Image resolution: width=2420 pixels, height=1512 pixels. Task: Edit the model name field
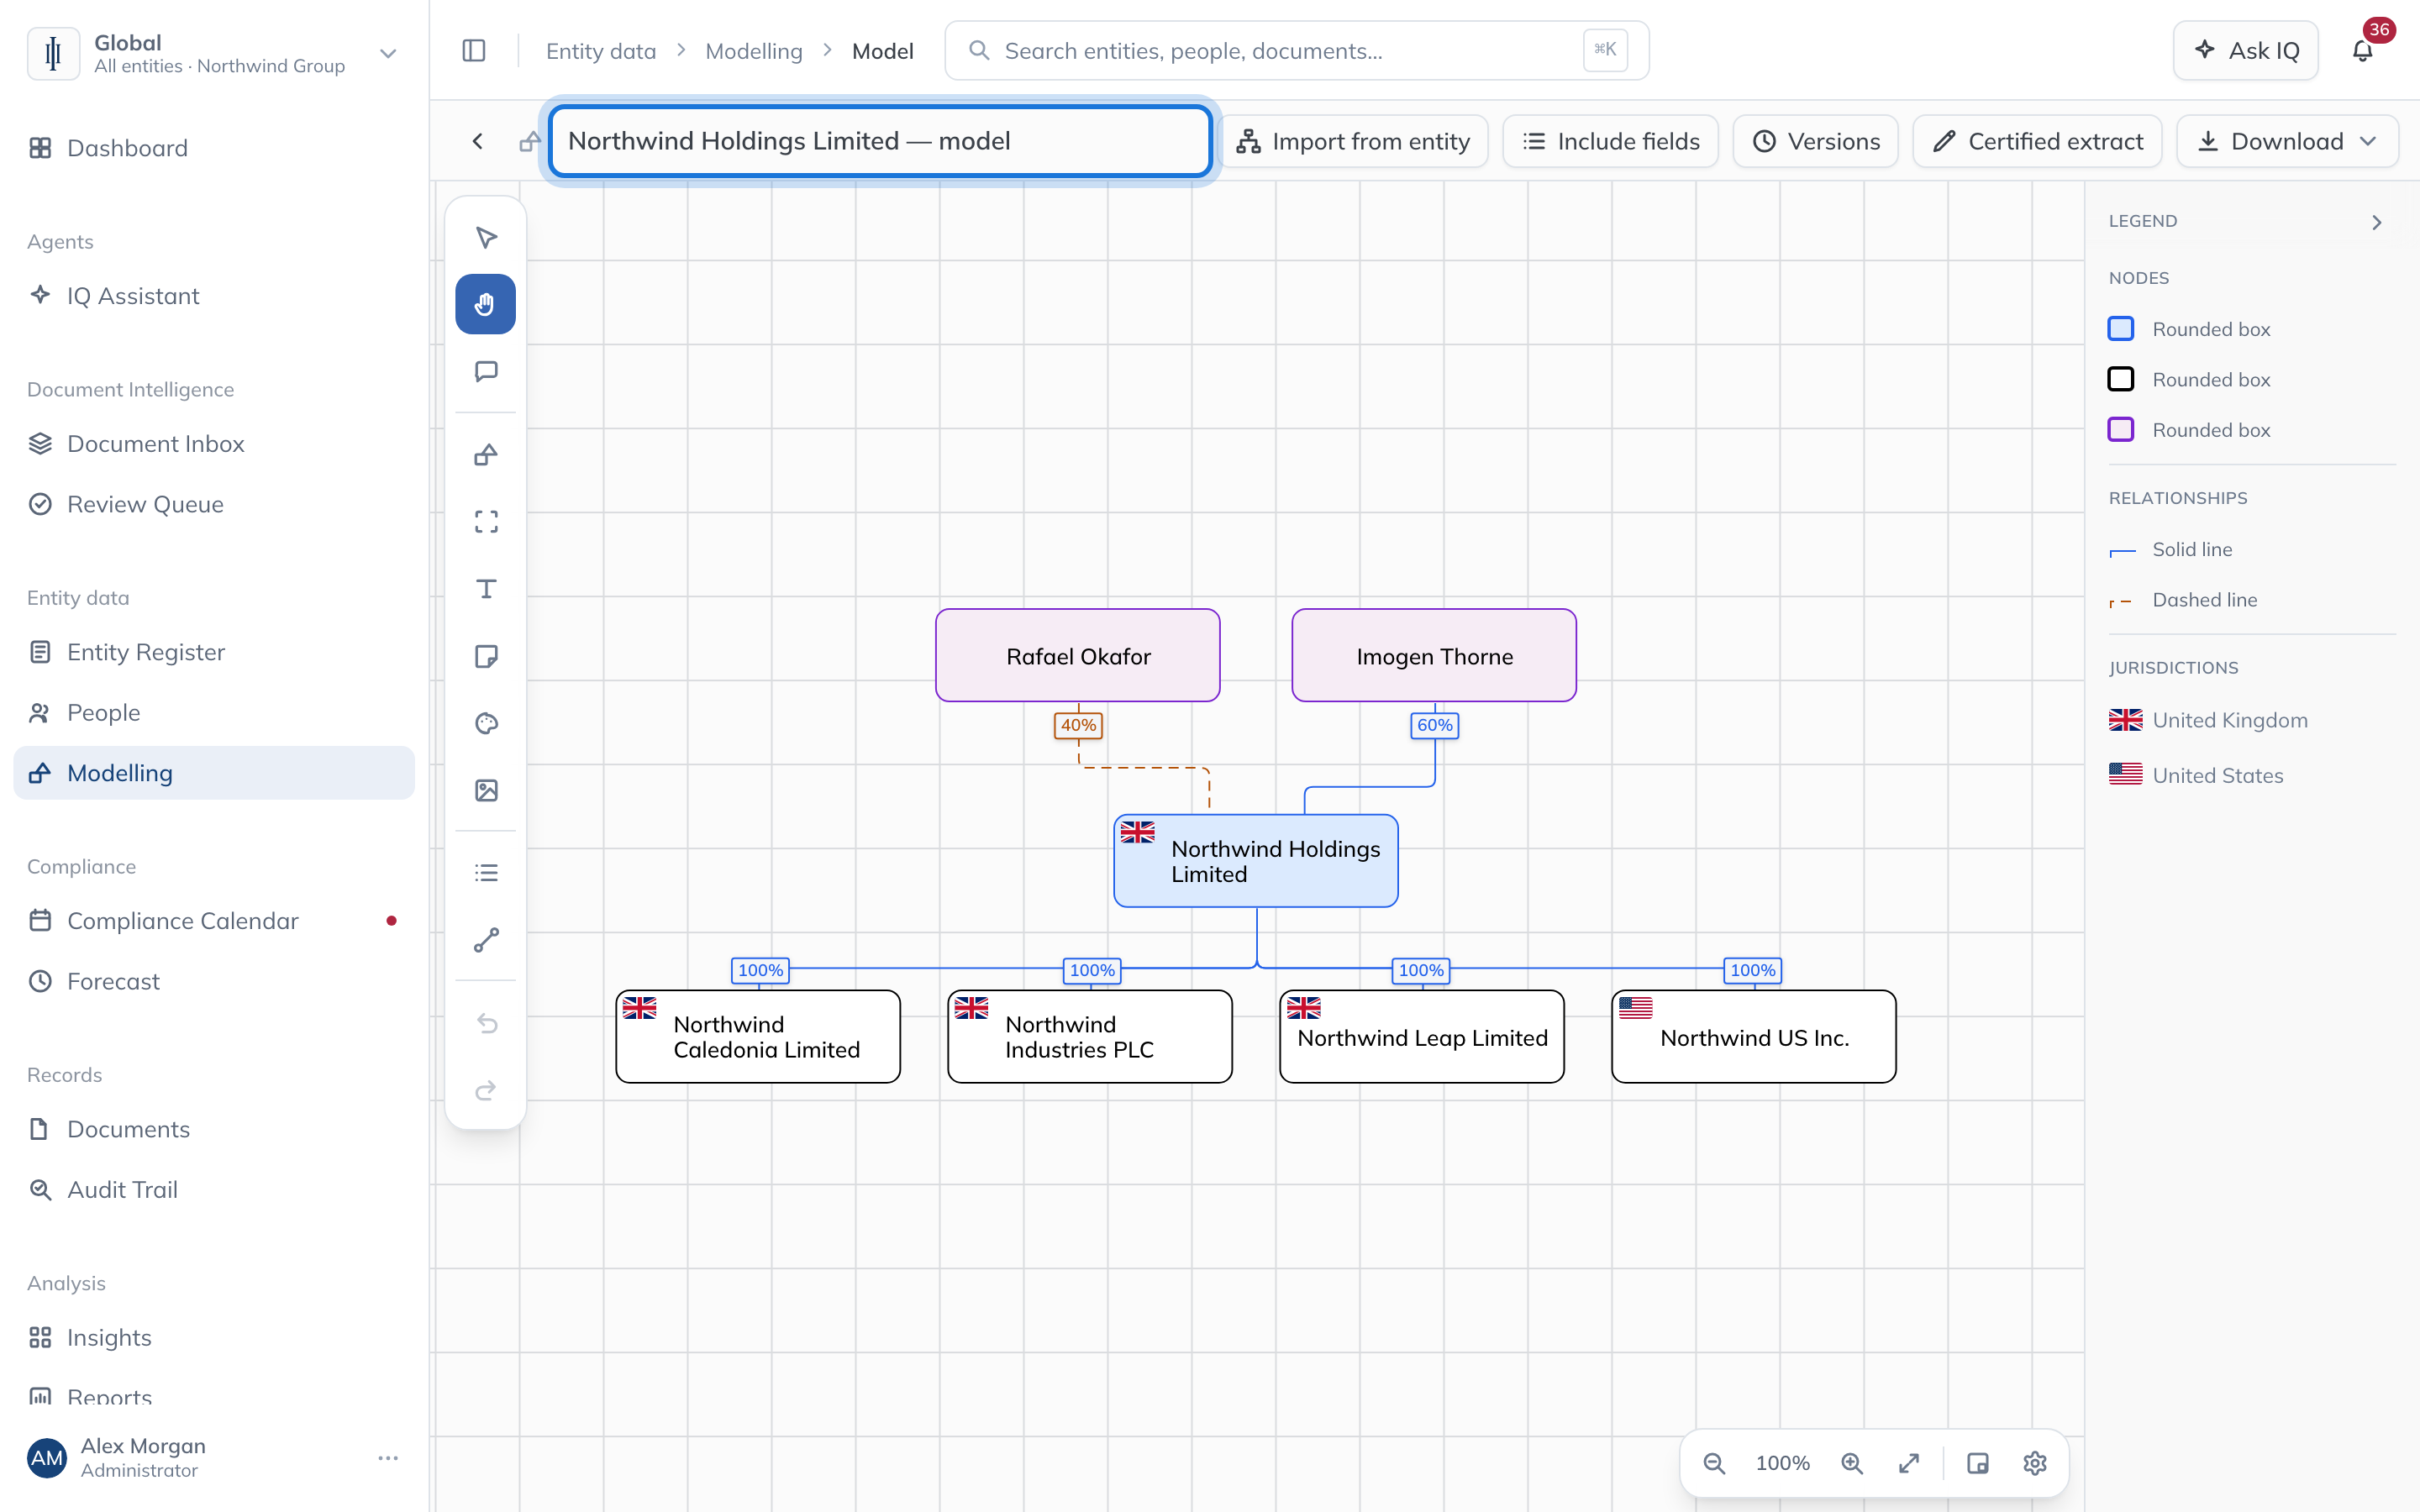click(880, 141)
